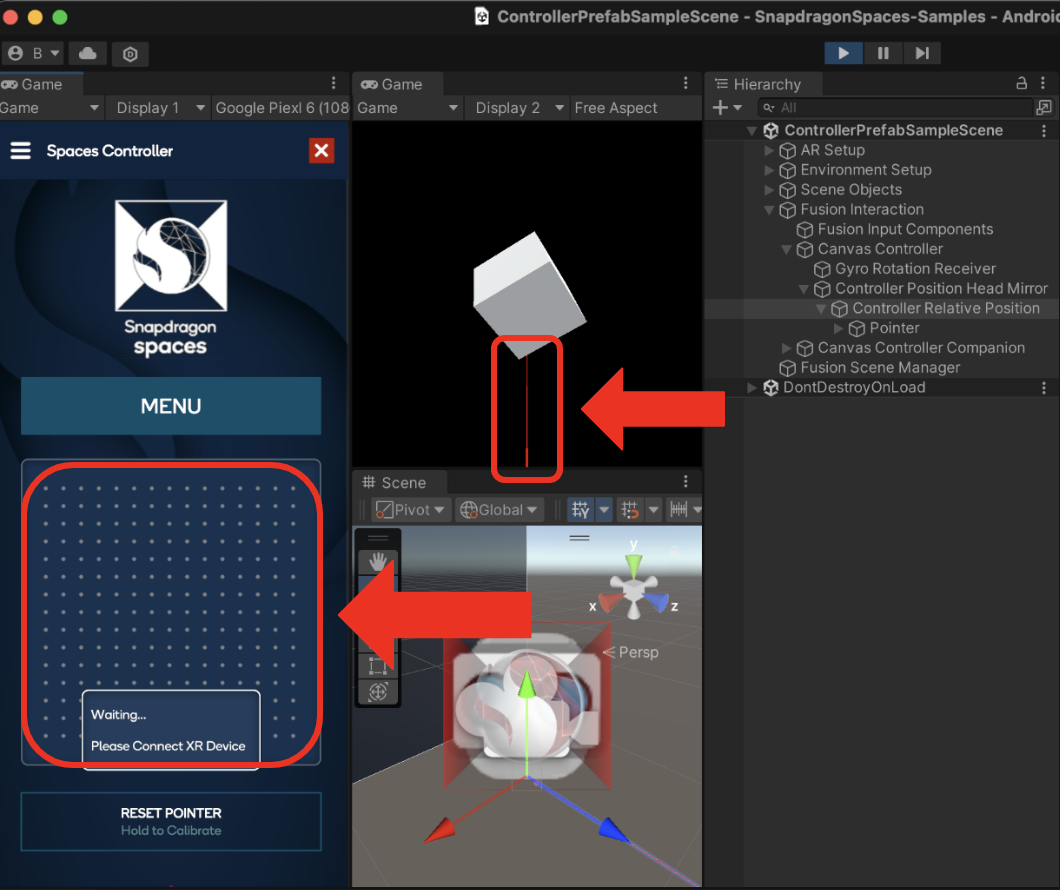Open grid snapping settings dropdown arrow

pyautogui.click(x=653, y=510)
